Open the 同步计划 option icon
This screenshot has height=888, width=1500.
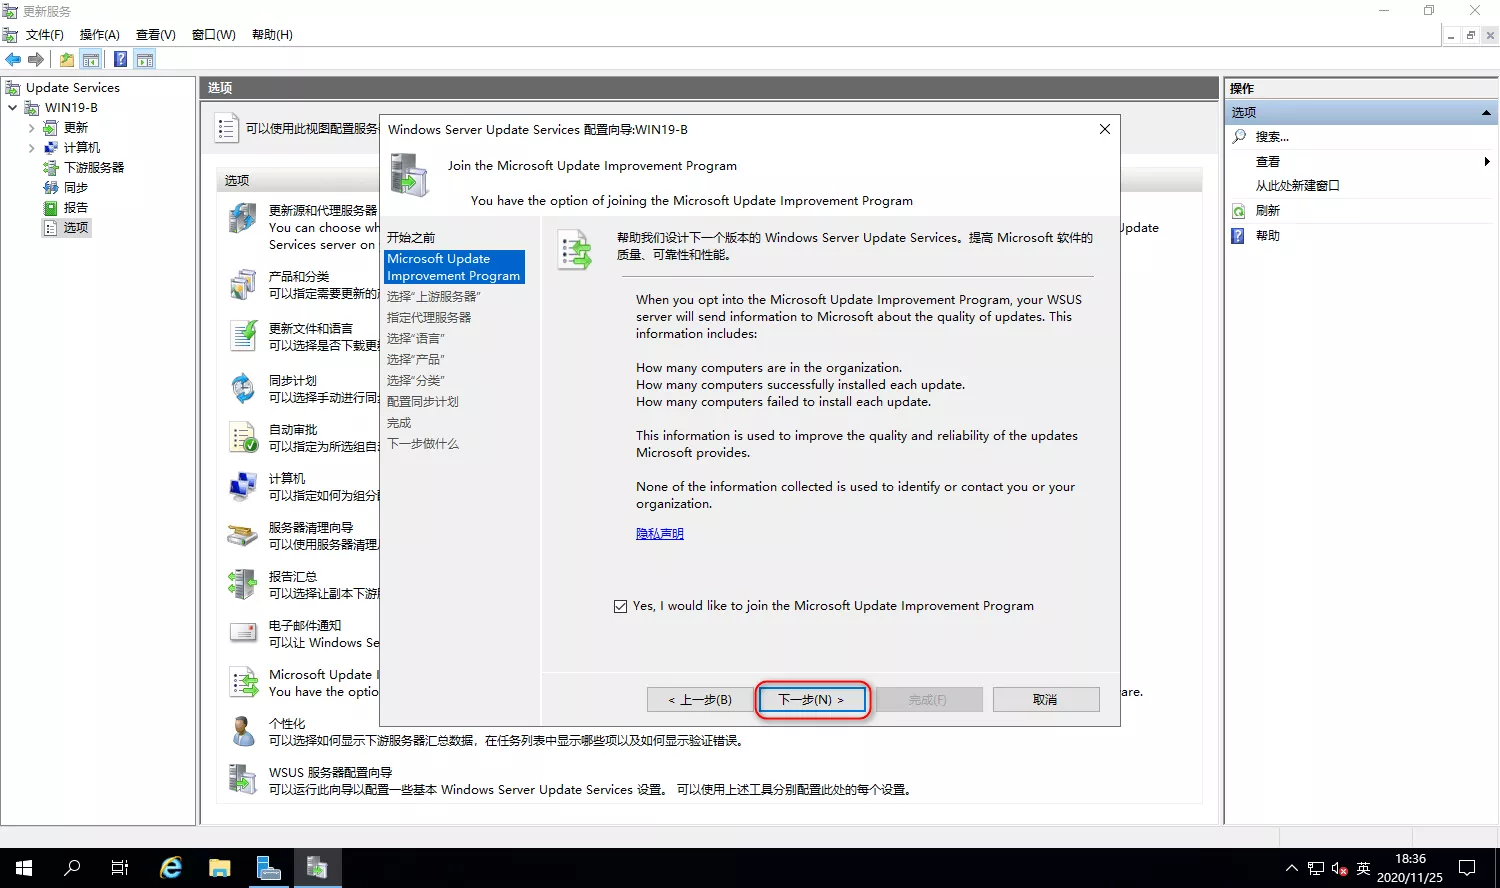coord(243,388)
